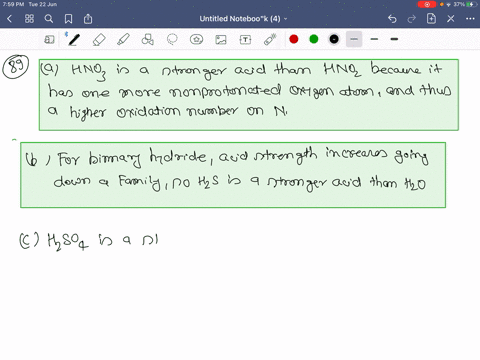Tap the screen recording indicator
480x360 pixels.
click(x=427, y=4)
